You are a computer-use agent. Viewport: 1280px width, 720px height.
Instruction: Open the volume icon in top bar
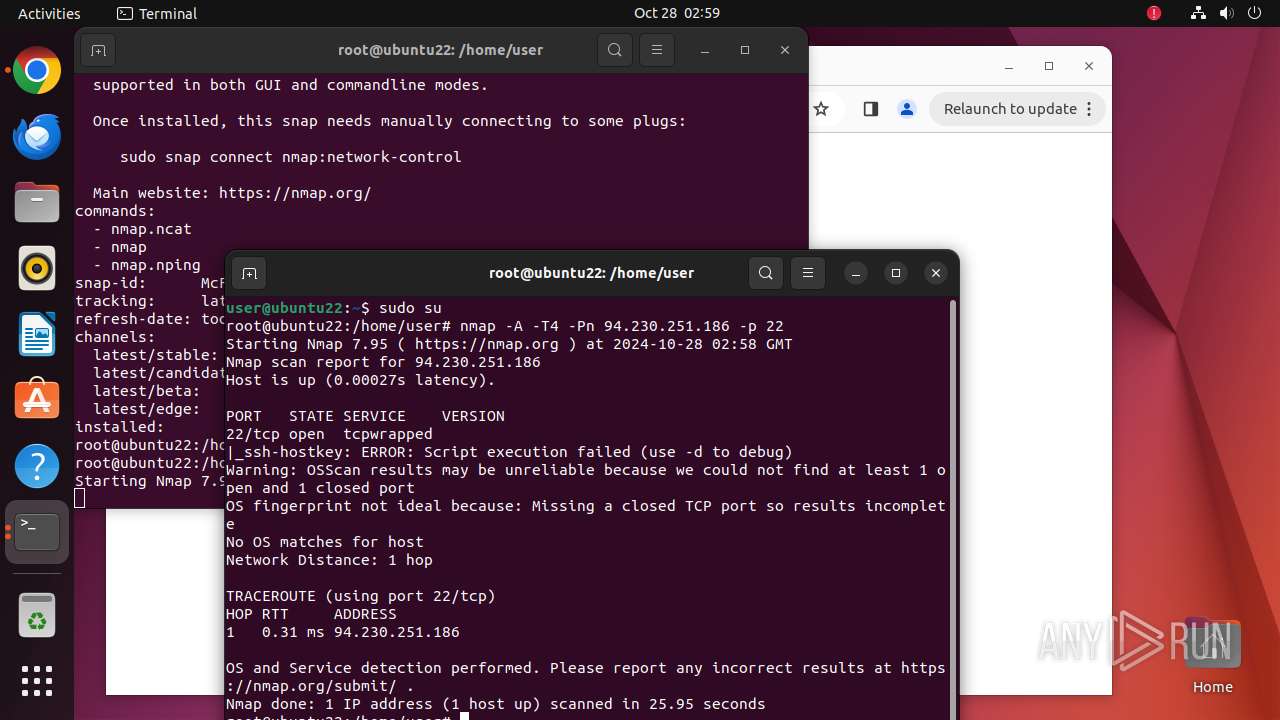pyautogui.click(x=1227, y=13)
